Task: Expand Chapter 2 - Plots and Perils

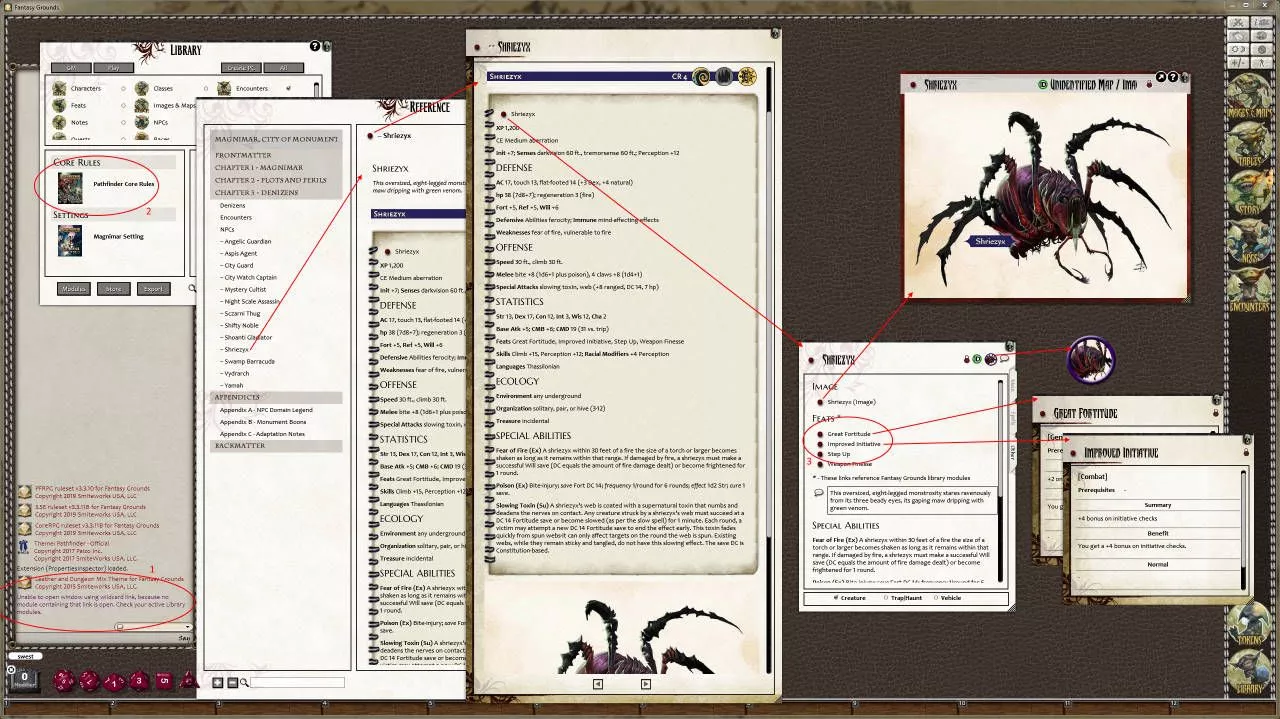Action: (270, 180)
